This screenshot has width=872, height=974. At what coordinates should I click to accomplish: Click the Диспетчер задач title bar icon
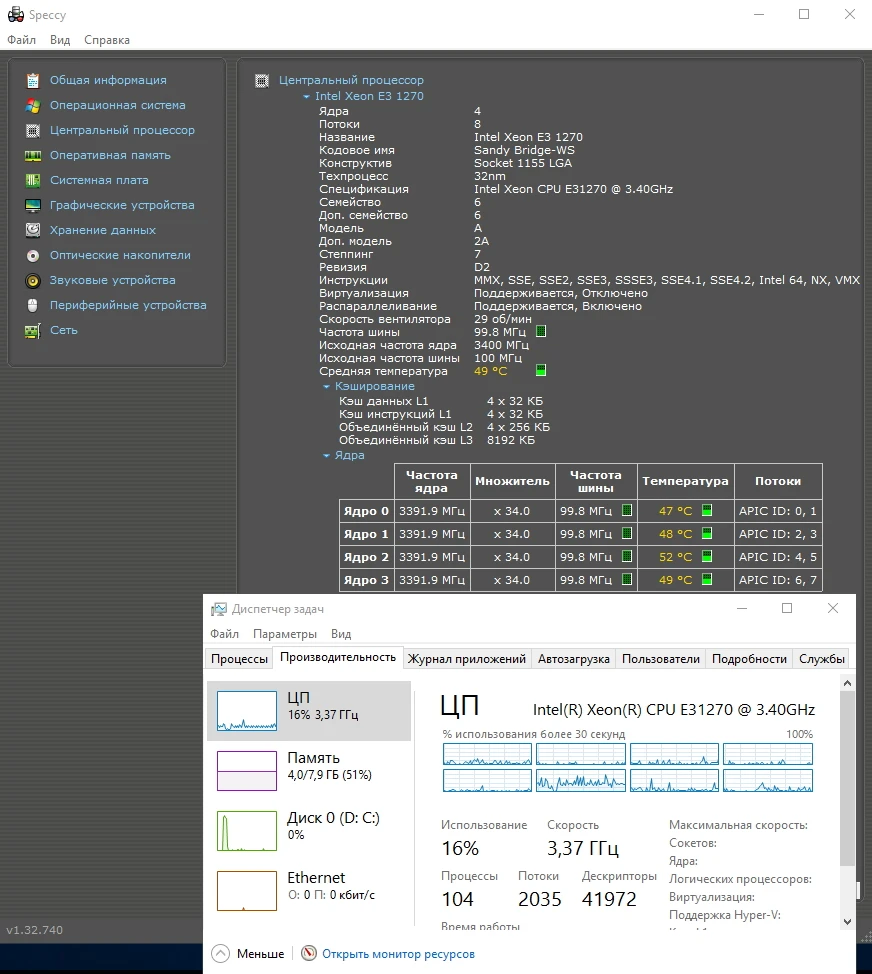point(219,609)
